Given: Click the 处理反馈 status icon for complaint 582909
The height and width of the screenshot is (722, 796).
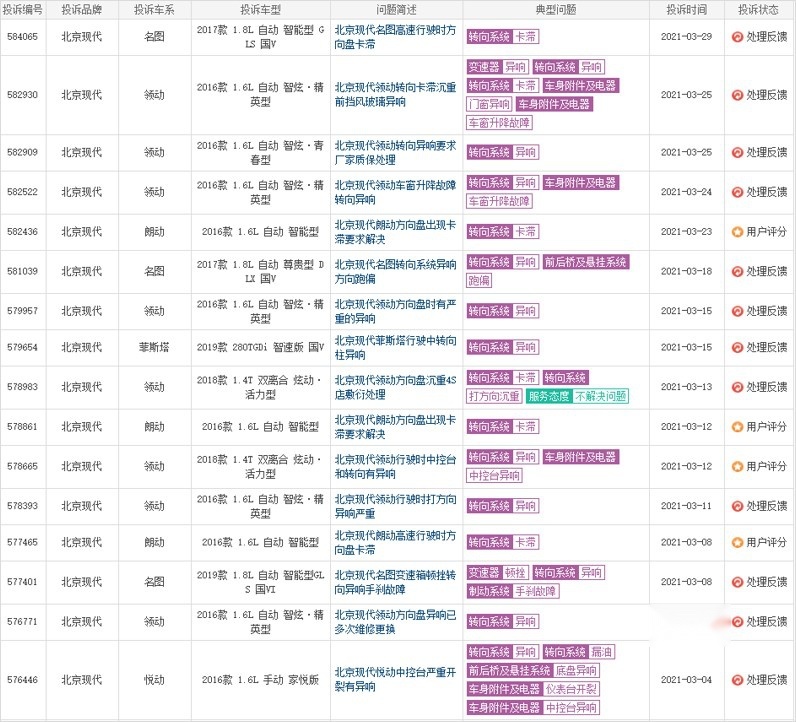Looking at the screenshot, I should 737,152.
